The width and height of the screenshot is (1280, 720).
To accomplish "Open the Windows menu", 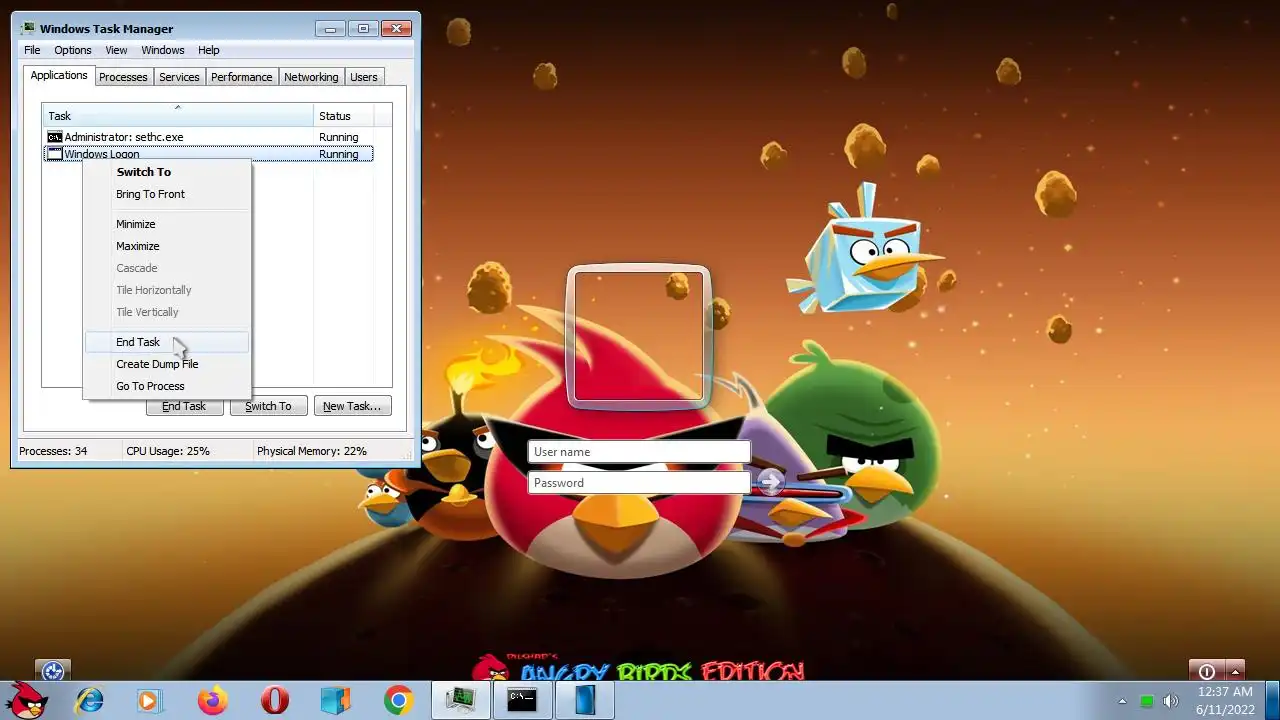I will tap(163, 50).
